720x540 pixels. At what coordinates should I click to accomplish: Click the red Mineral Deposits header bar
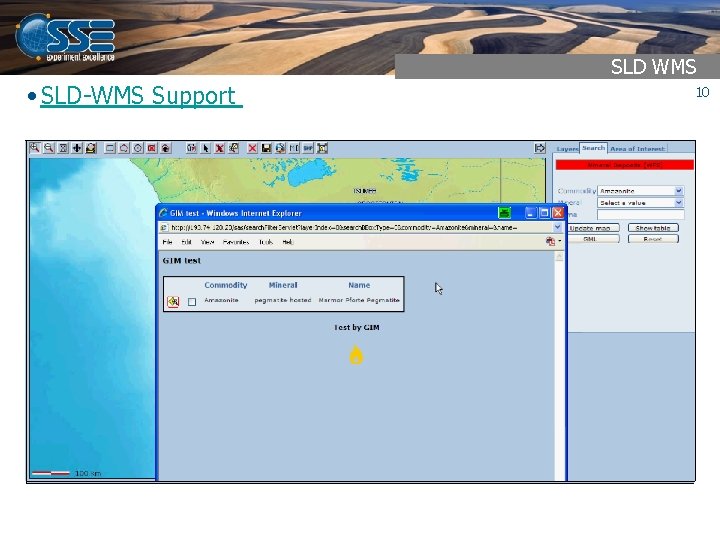pos(624,165)
